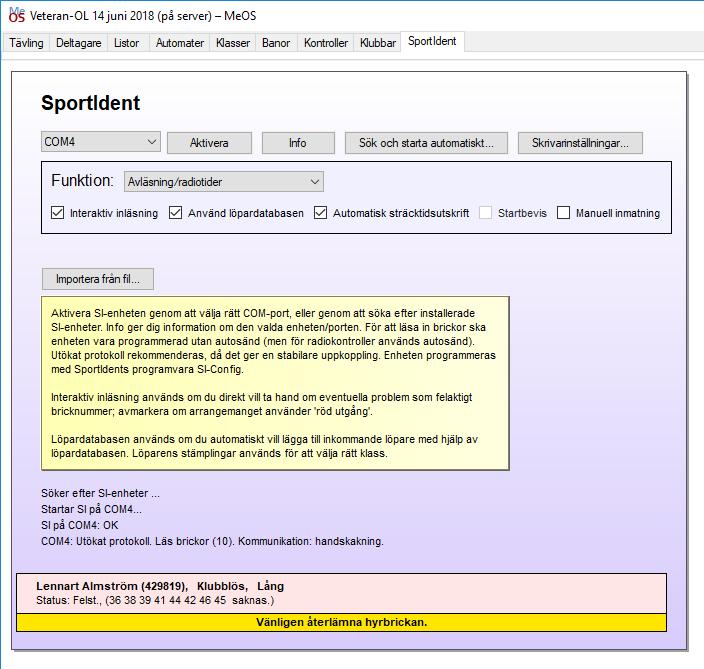Screen dimensions: 704x669
Task: Expand the COM4 port dropdown
Action: [101, 142]
